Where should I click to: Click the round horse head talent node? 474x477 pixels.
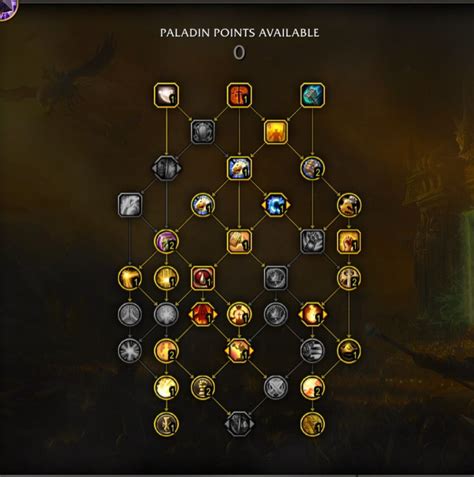click(203, 205)
